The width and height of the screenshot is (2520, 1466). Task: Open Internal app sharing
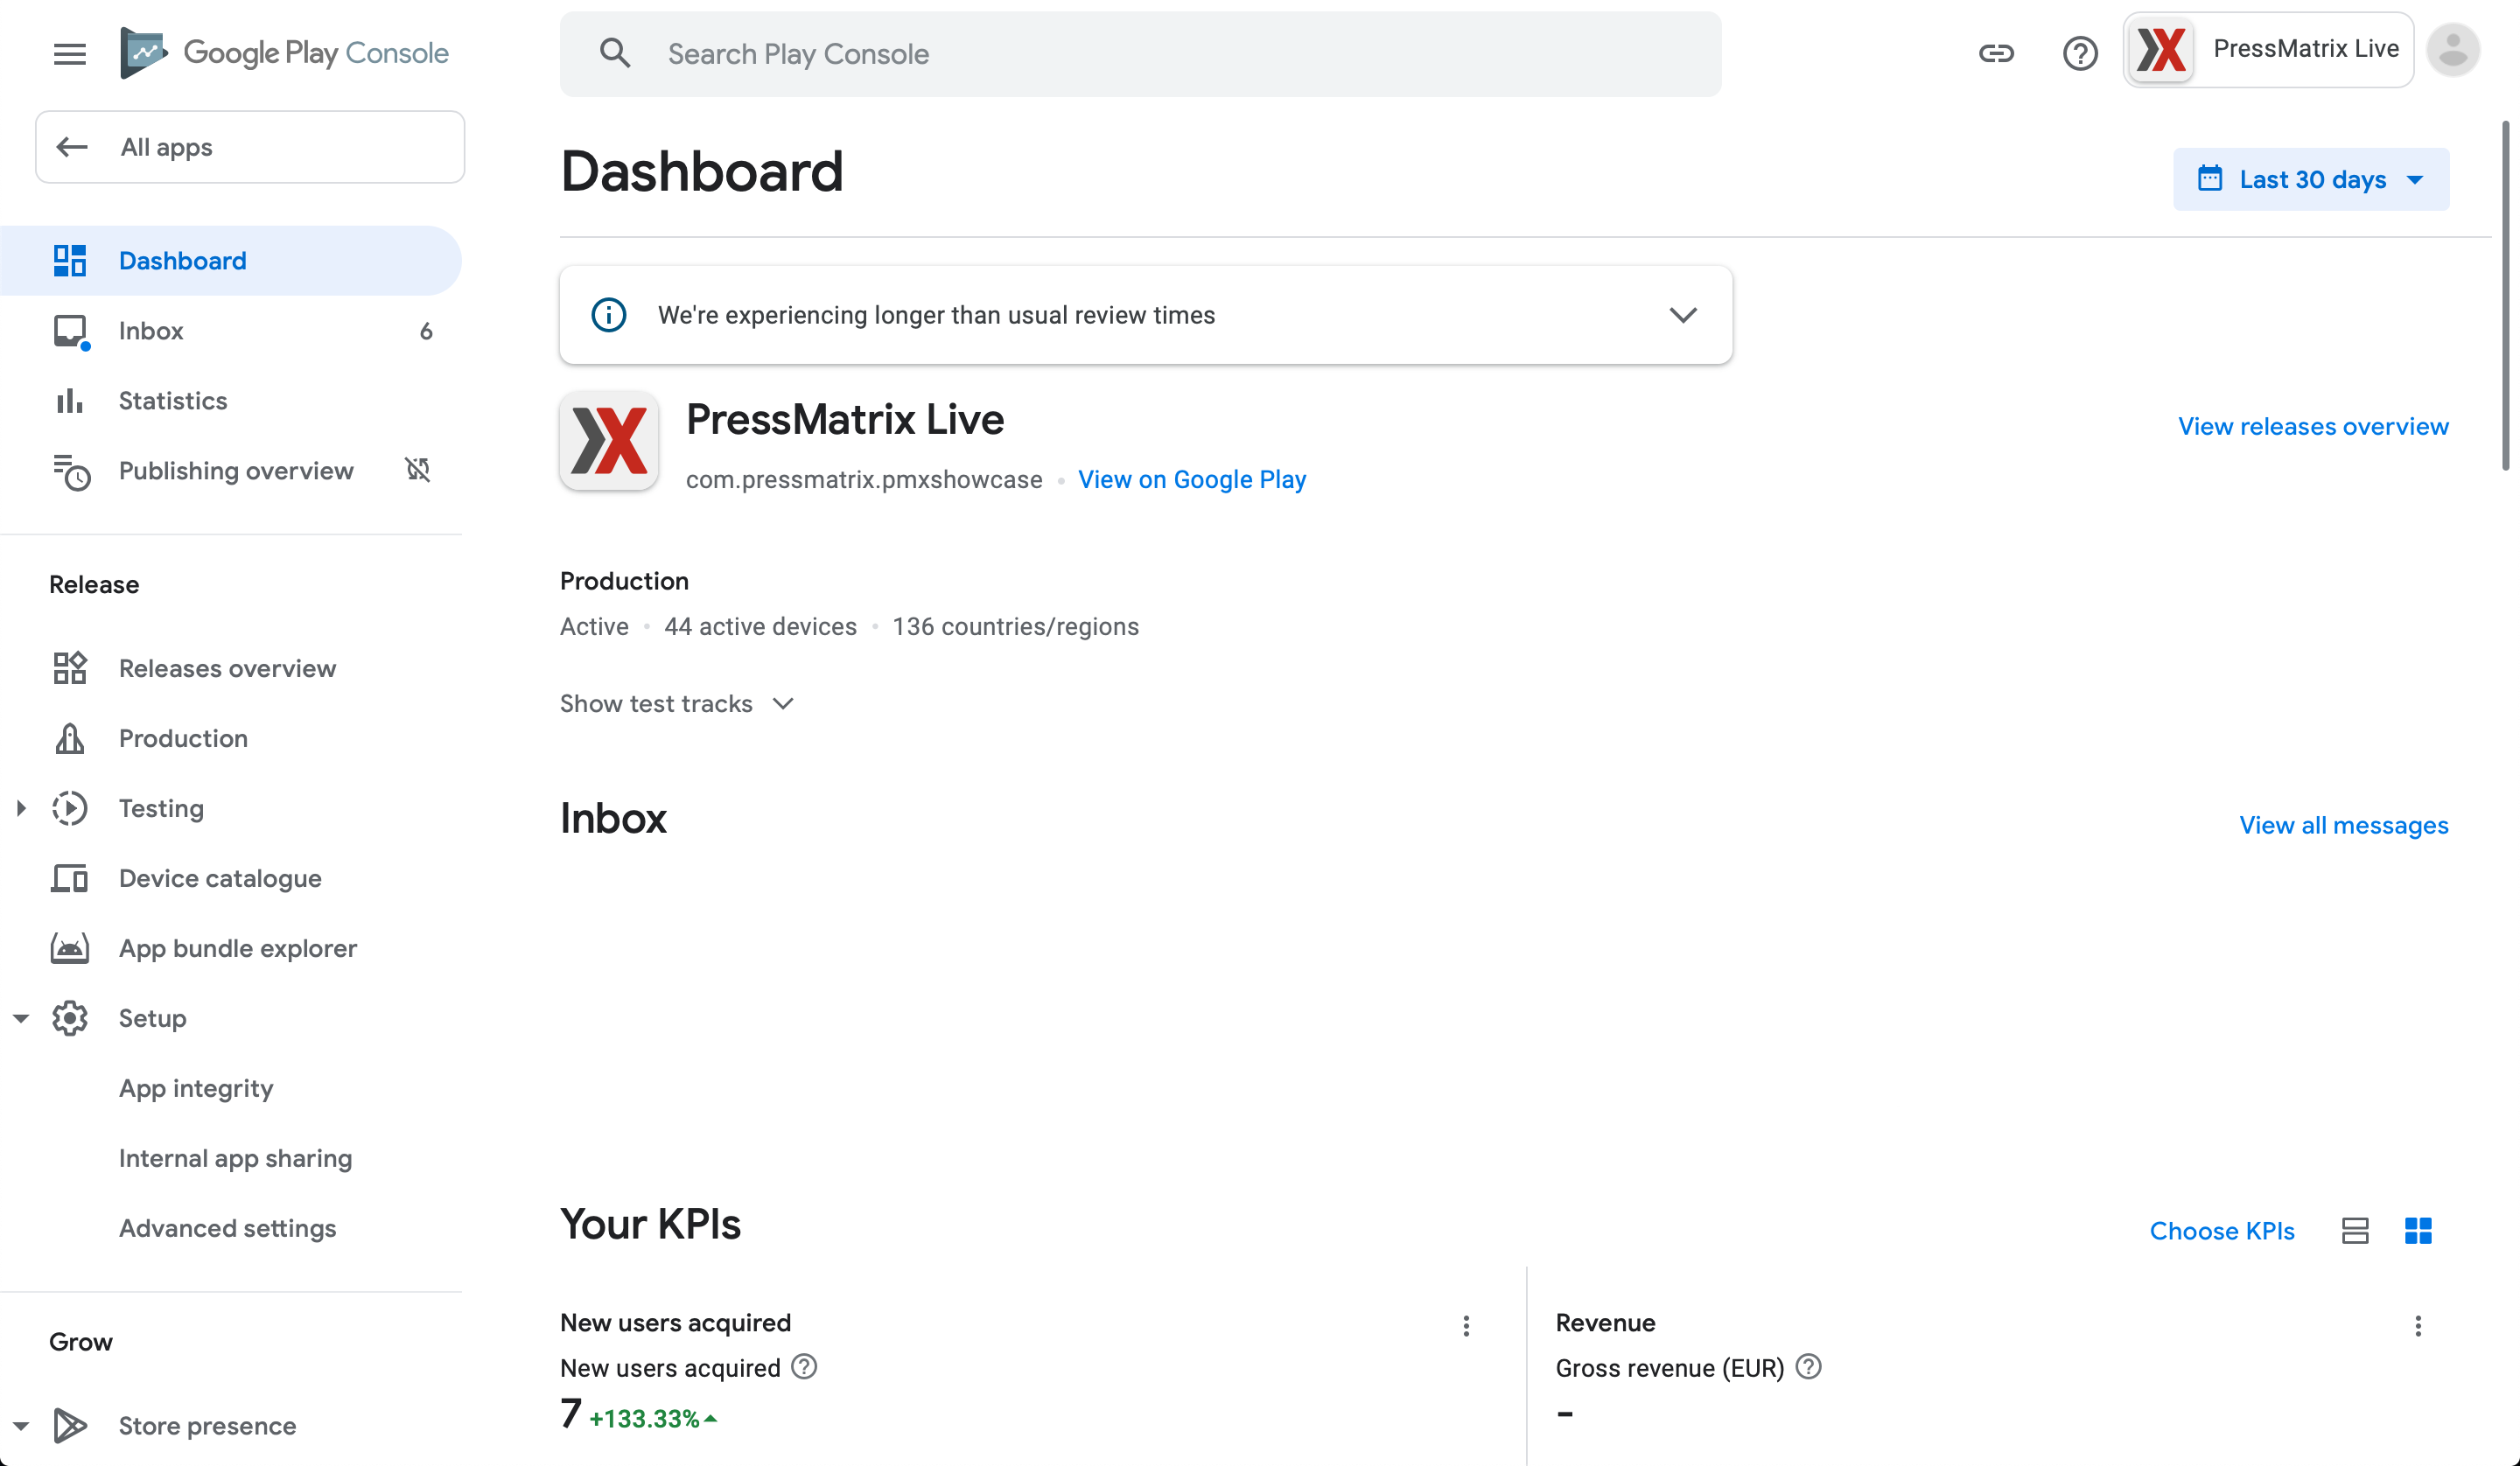tap(235, 1158)
